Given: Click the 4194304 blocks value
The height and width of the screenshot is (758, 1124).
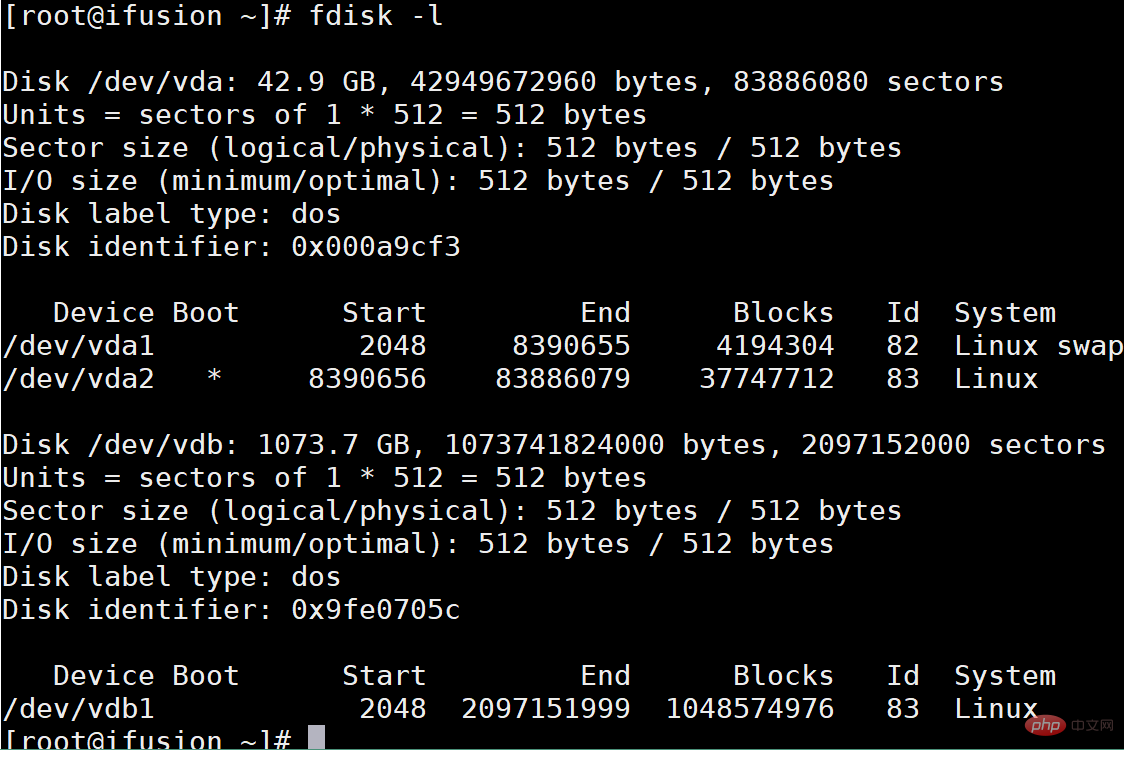Looking at the screenshot, I should pyautogui.click(x=775, y=346).
